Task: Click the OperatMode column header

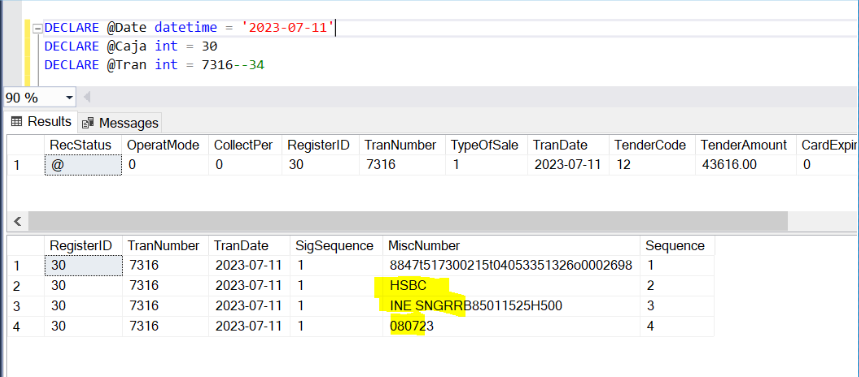Action: (166, 145)
